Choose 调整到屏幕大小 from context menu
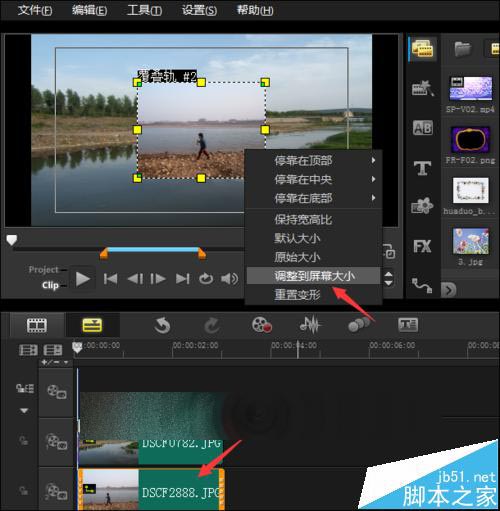 click(314, 276)
